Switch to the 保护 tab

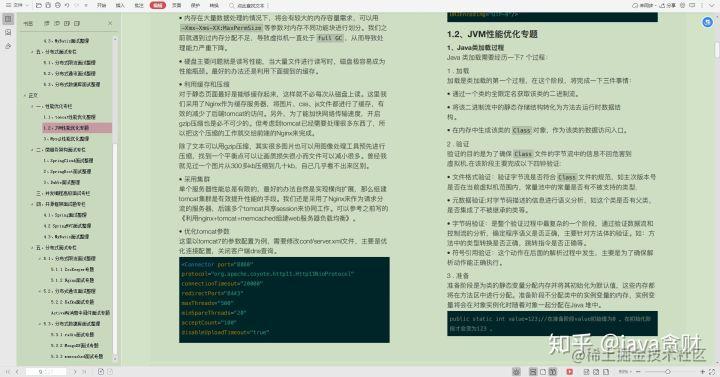point(195,6)
